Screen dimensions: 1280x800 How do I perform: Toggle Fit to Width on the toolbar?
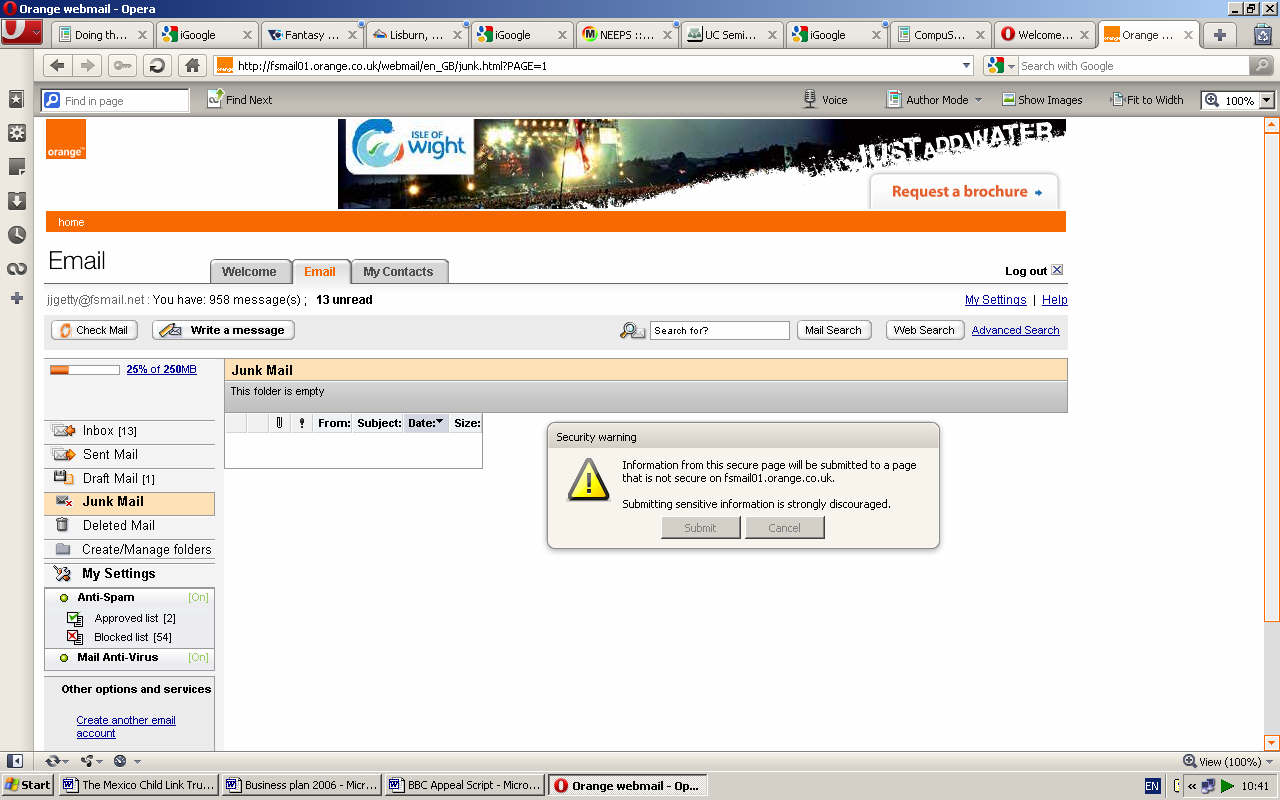[1147, 100]
